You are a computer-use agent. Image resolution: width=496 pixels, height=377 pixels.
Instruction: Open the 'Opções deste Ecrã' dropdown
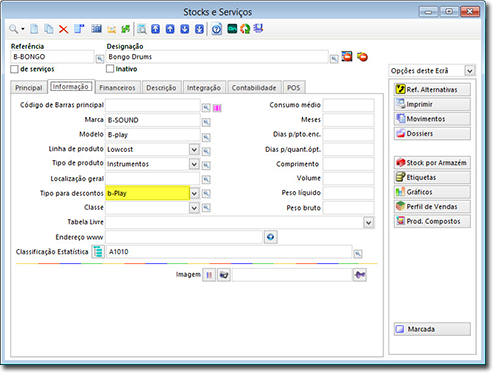point(470,71)
